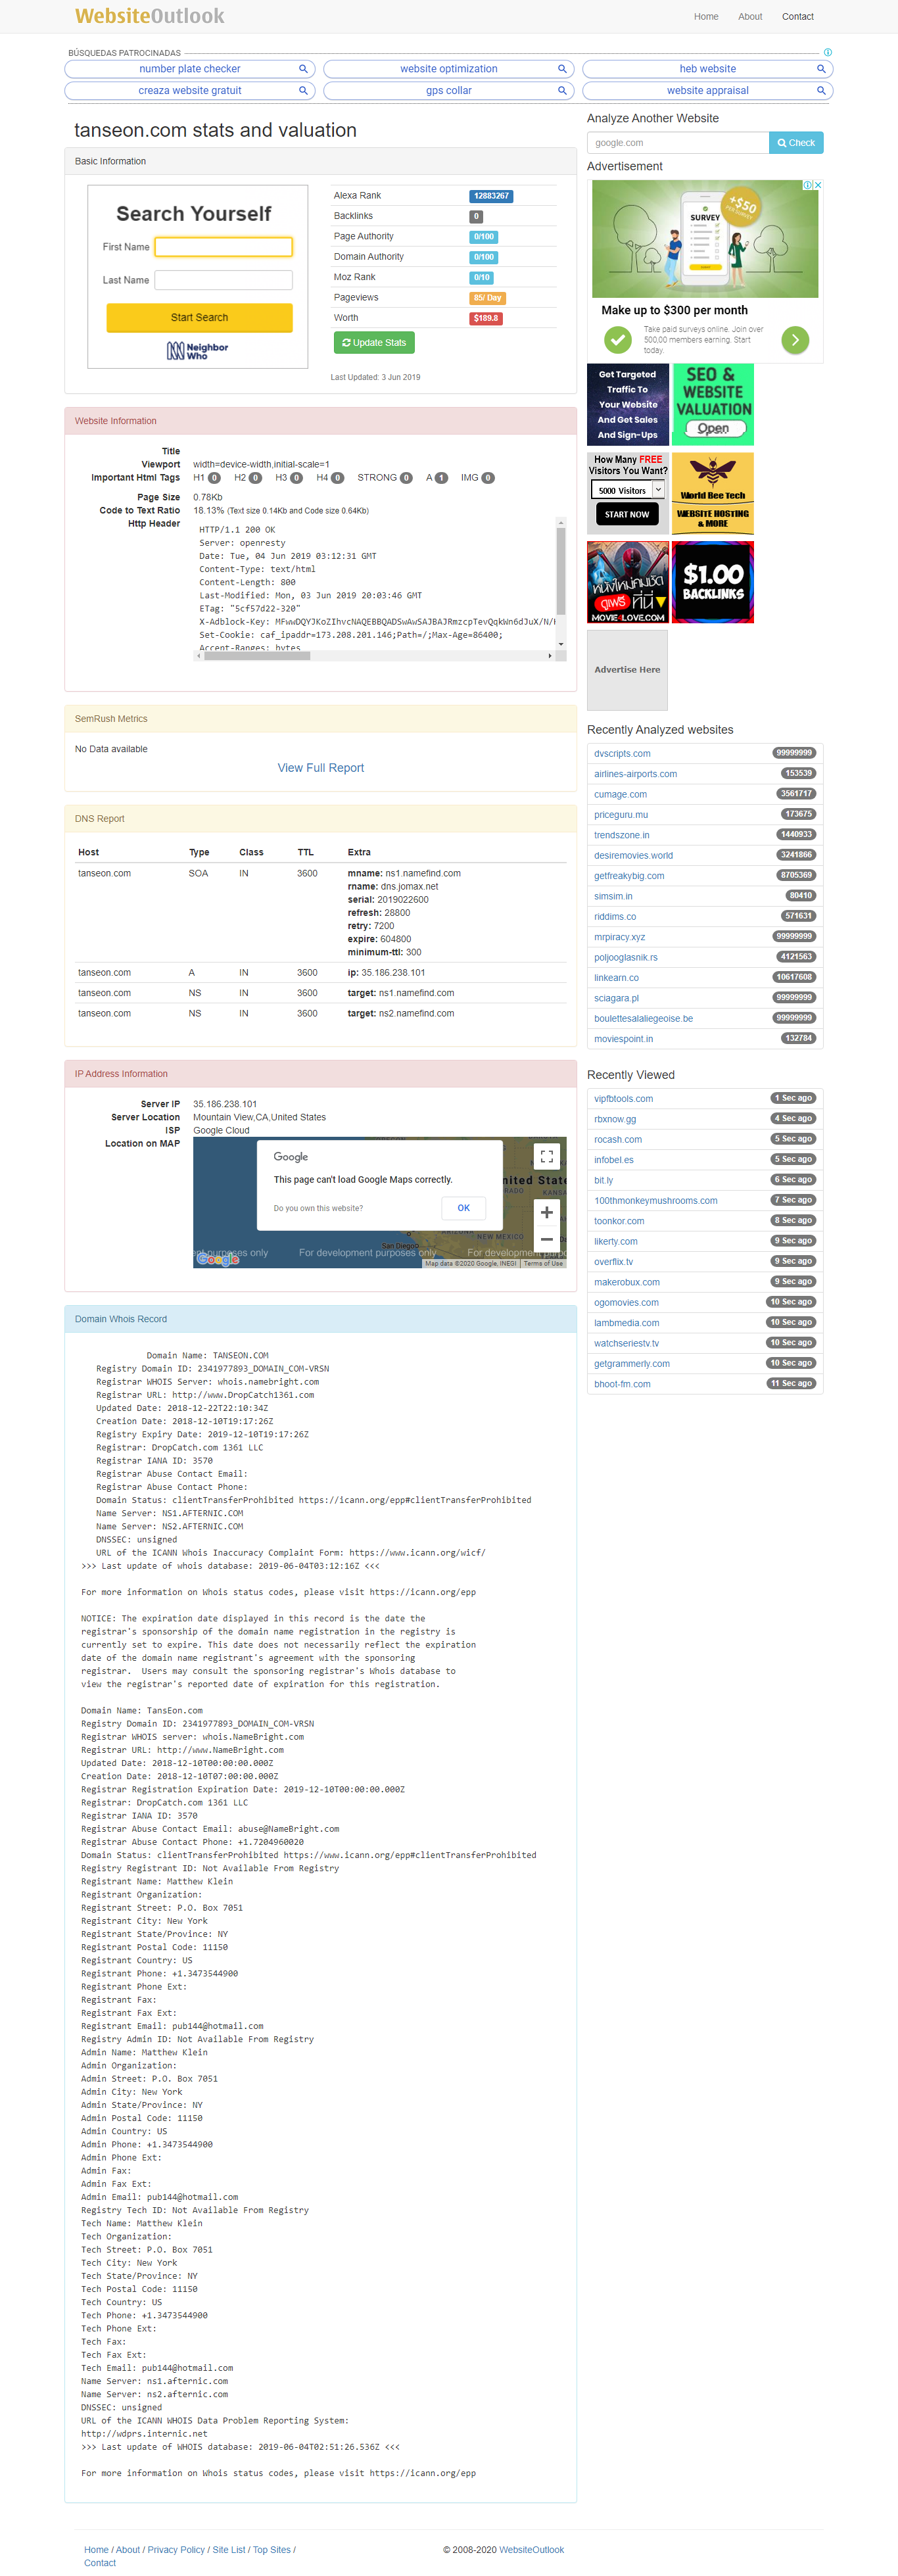The image size is (898, 2576).
Task: Open bhoot-fm.com in Recently Viewed
Action: pyautogui.click(x=622, y=1385)
